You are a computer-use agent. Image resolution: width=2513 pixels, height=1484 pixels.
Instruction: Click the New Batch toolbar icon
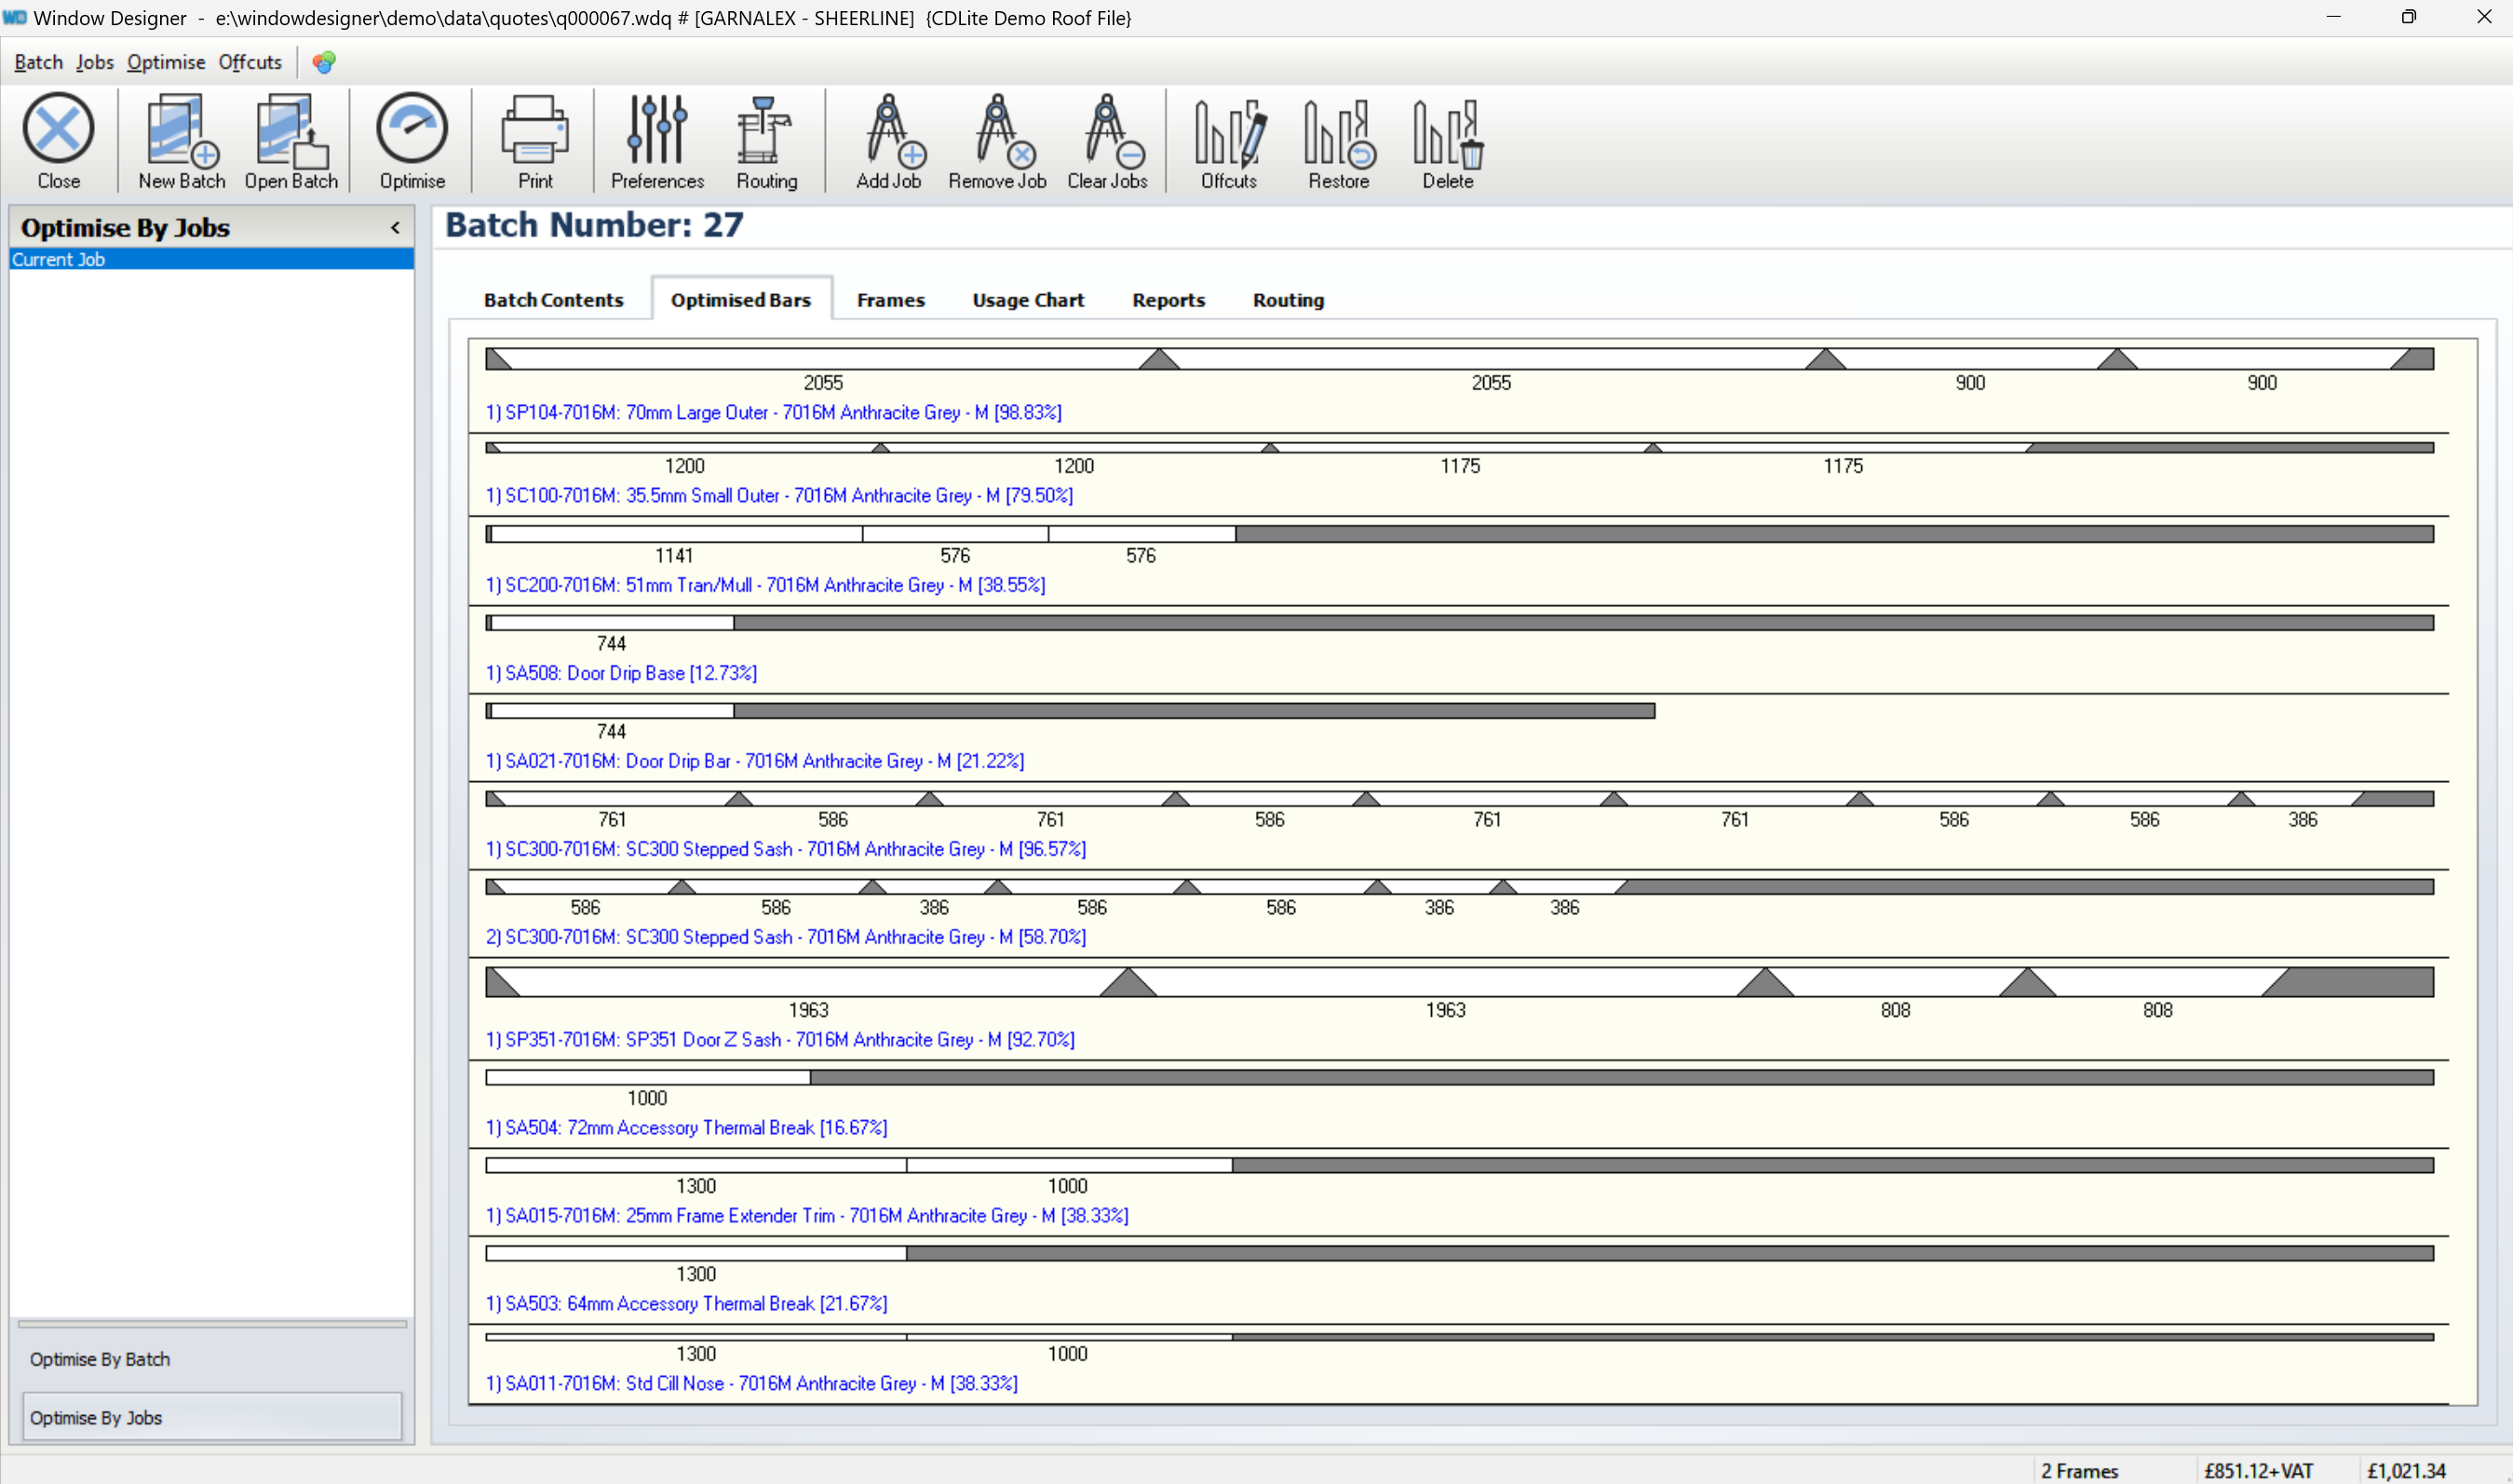click(x=181, y=141)
